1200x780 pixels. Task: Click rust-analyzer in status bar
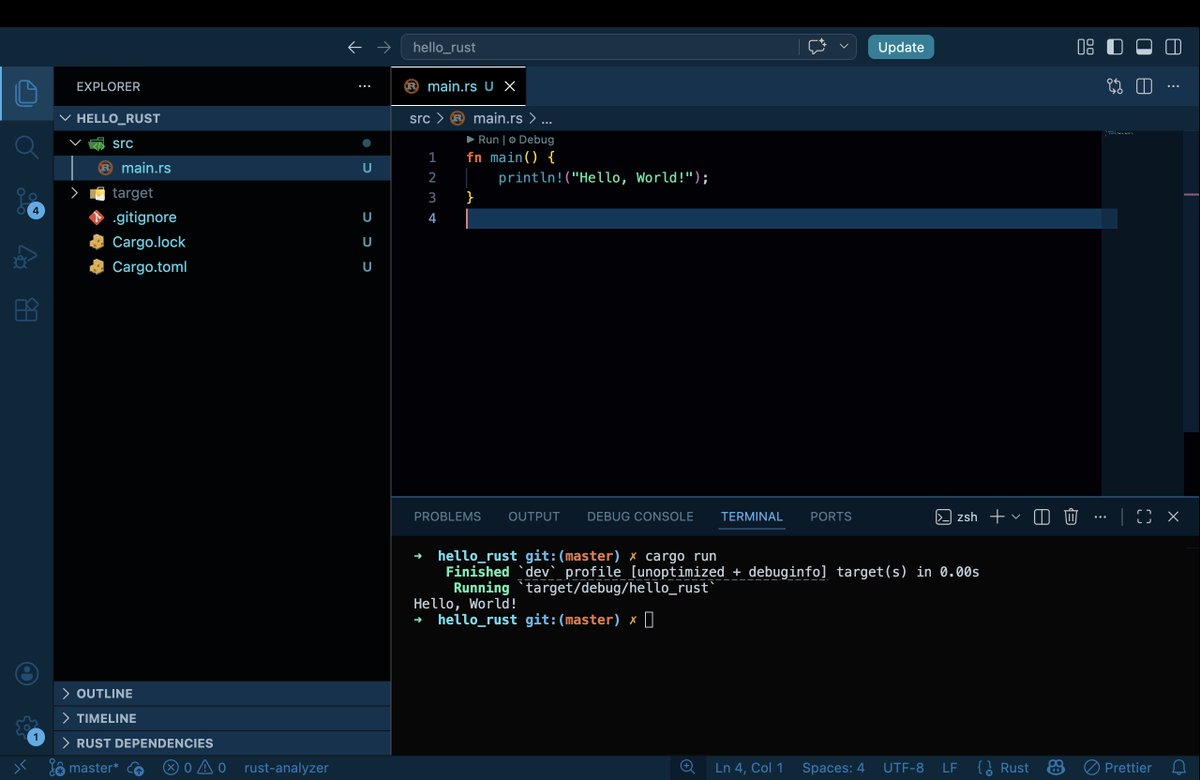coord(286,768)
